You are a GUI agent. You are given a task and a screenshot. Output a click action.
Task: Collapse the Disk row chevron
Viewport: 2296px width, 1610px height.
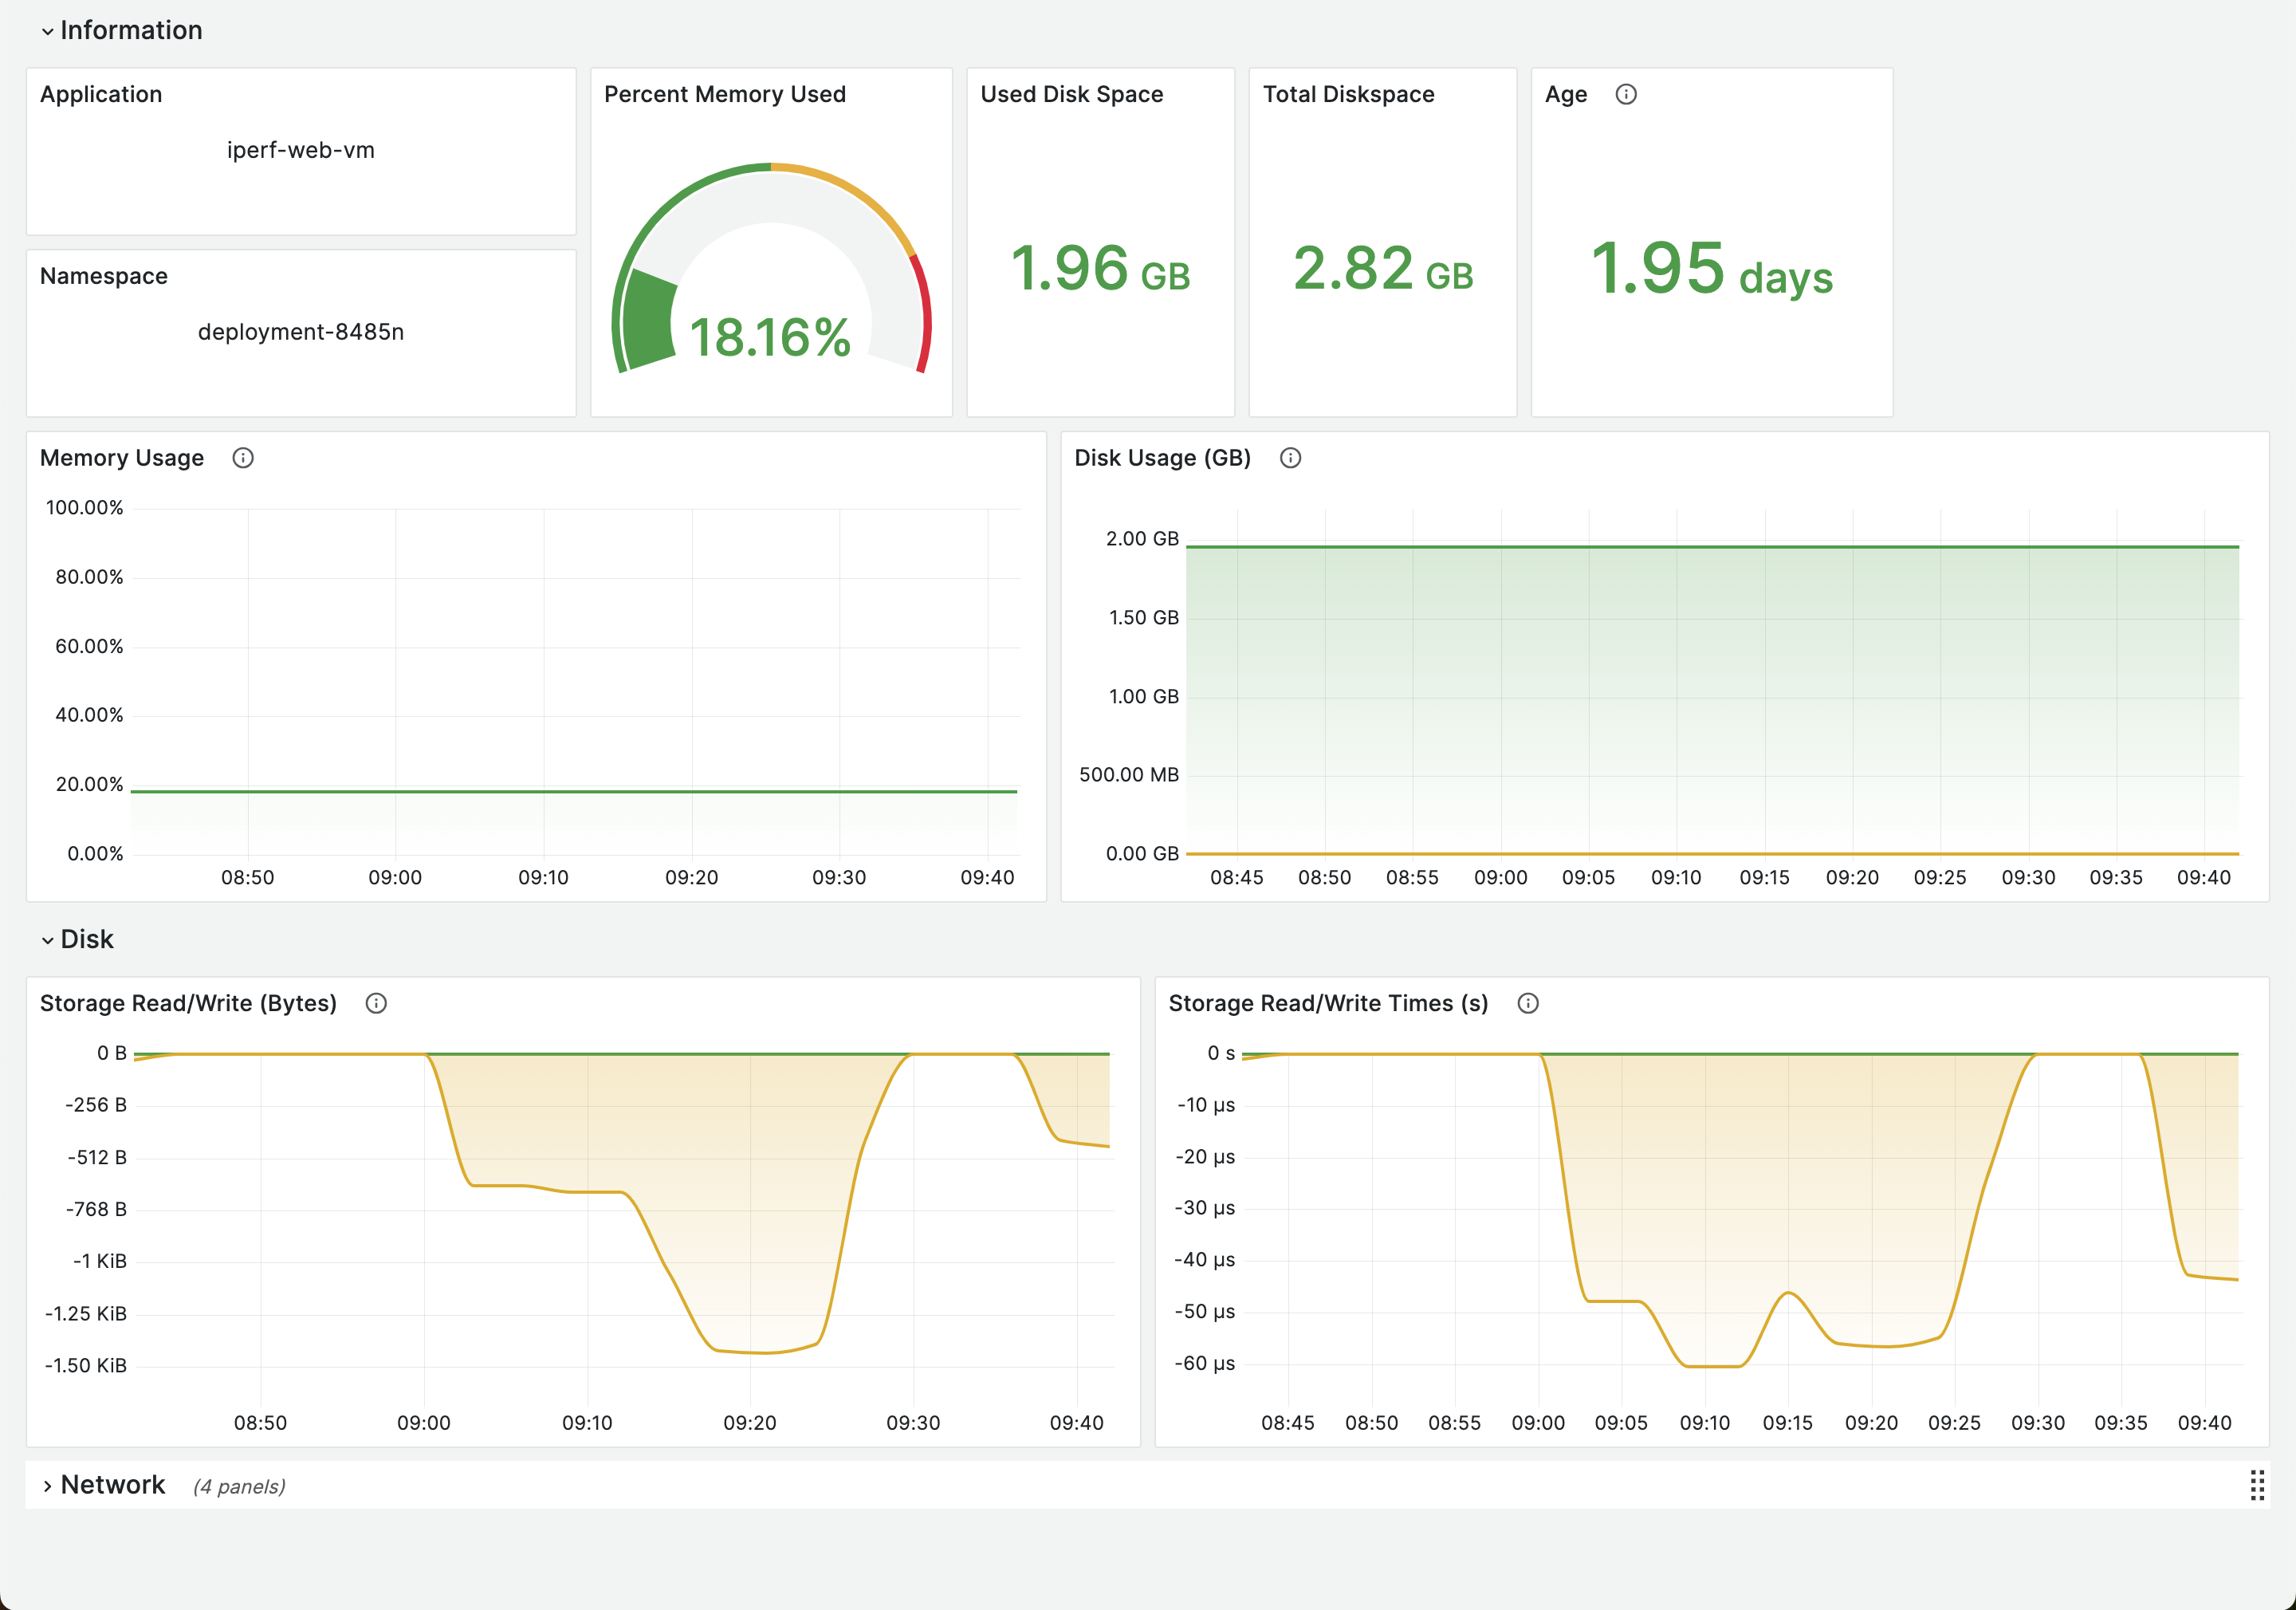click(47, 940)
